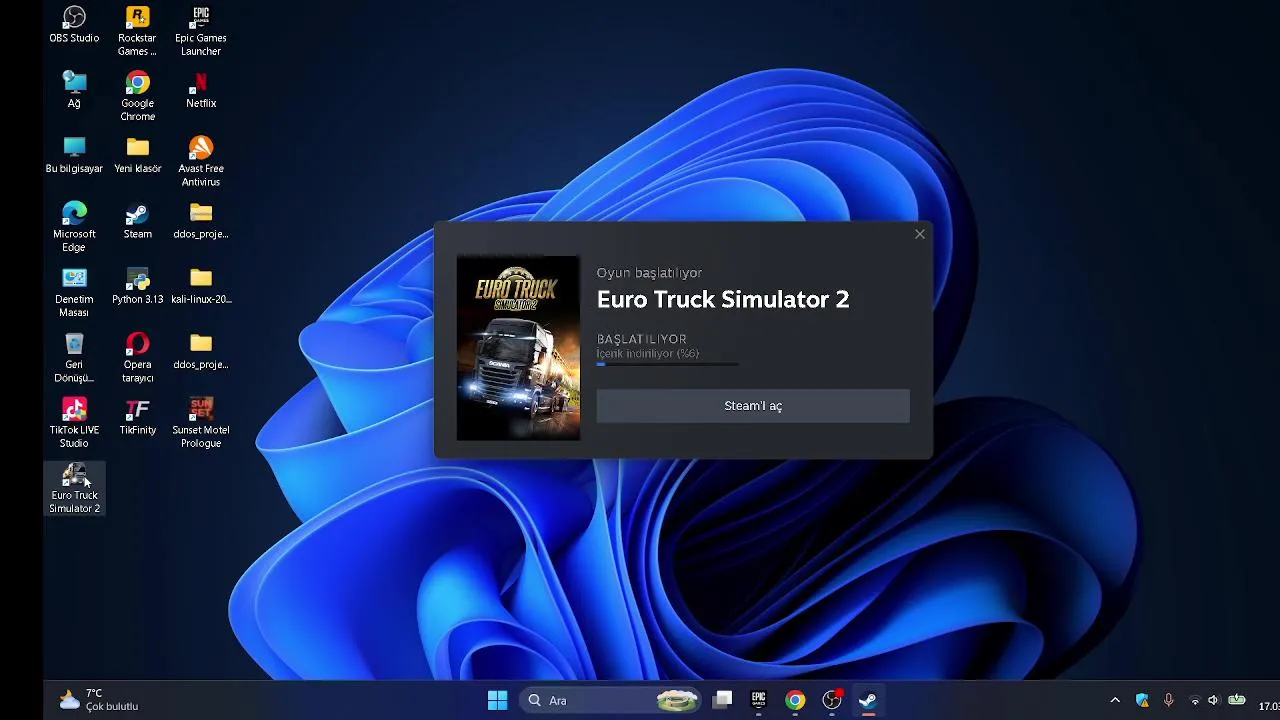Select Sunset Motel Prologue desktop icon
The image size is (1280, 720).
pyautogui.click(x=201, y=424)
